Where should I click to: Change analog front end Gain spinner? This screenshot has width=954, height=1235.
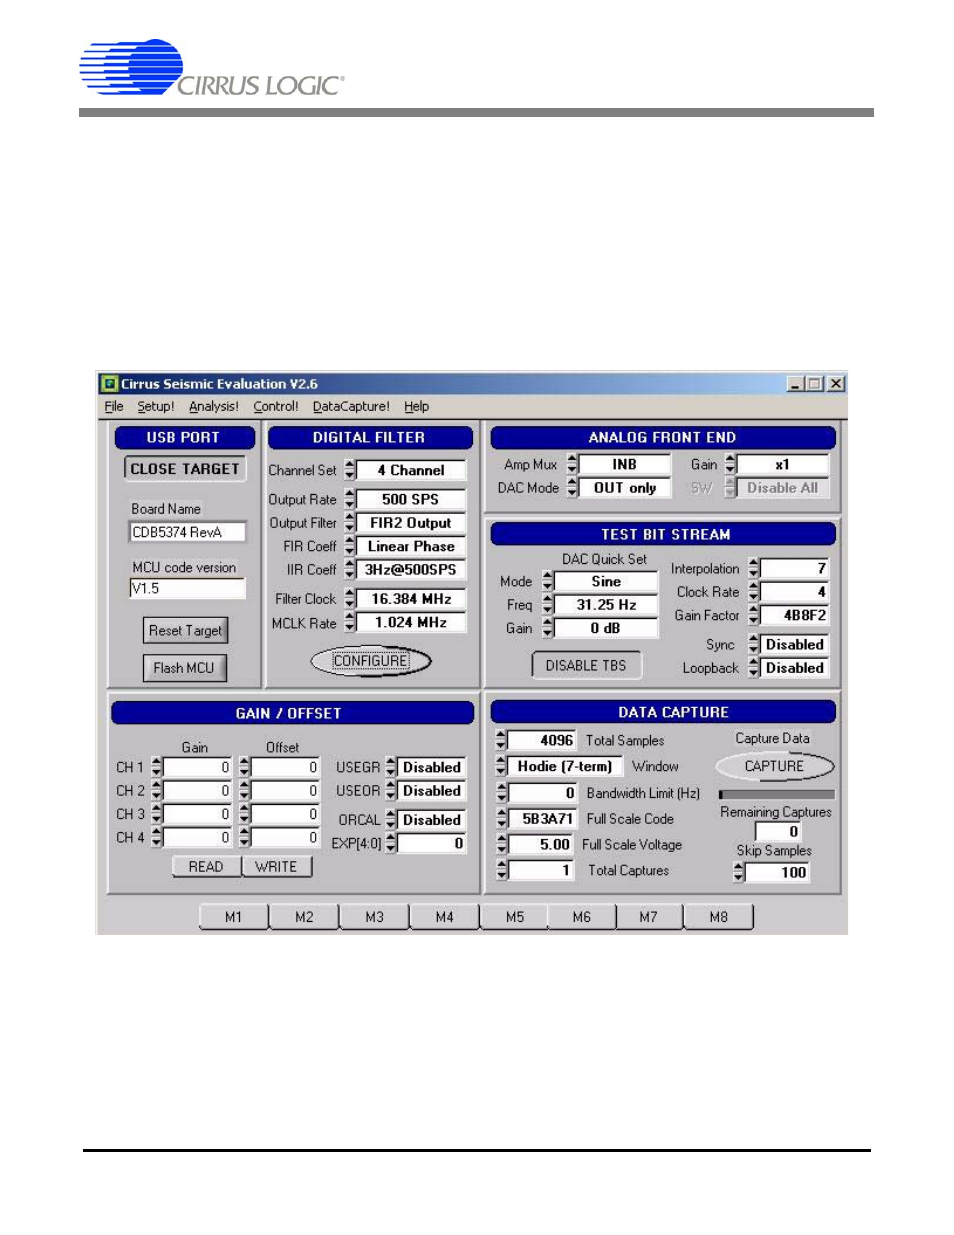click(x=730, y=465)
